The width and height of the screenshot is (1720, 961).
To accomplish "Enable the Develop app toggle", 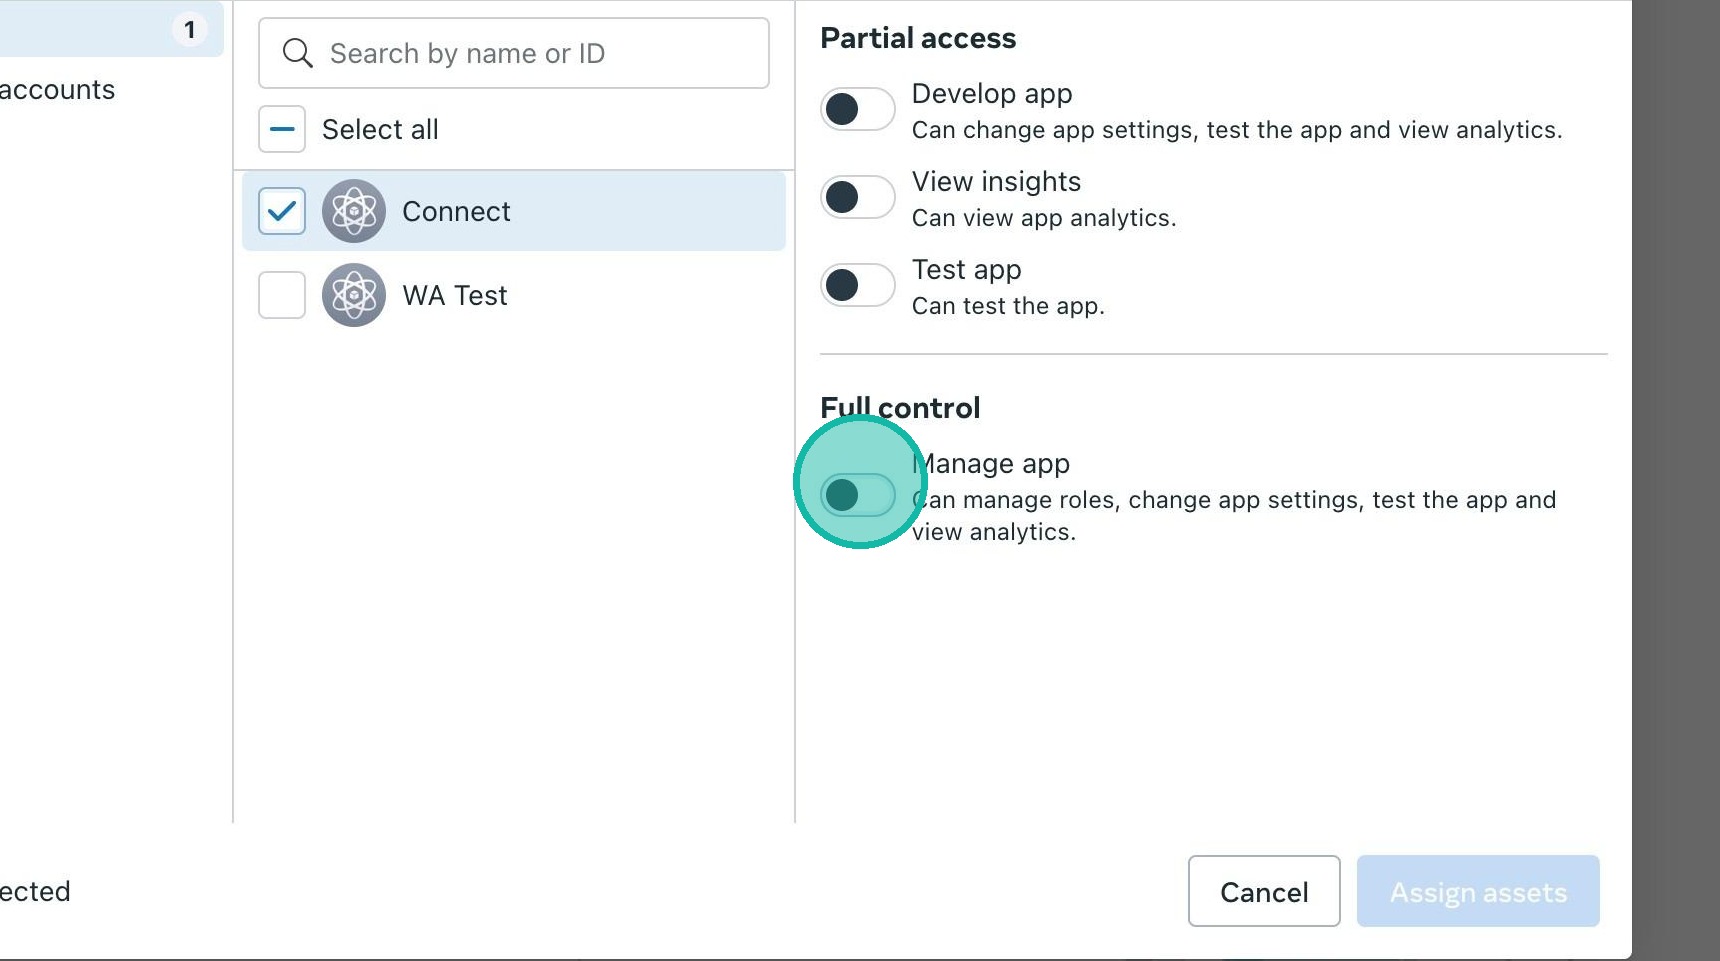I will pos(857,109).
